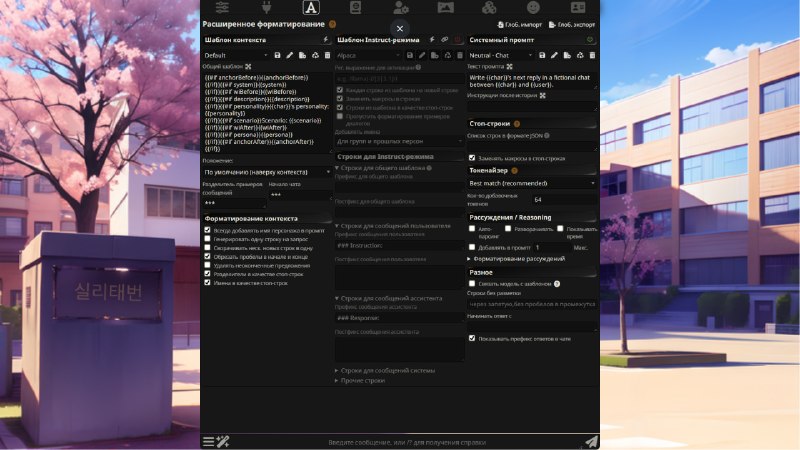Open the World Info book icon
Image resolution: width=800 pixels, height=450 pixels.
coord(355,7)
